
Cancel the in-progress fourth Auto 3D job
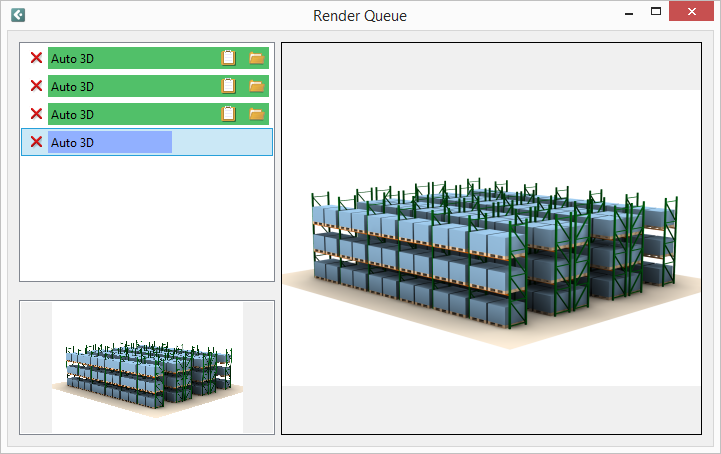pyautogui.click(x=36, y=142)
